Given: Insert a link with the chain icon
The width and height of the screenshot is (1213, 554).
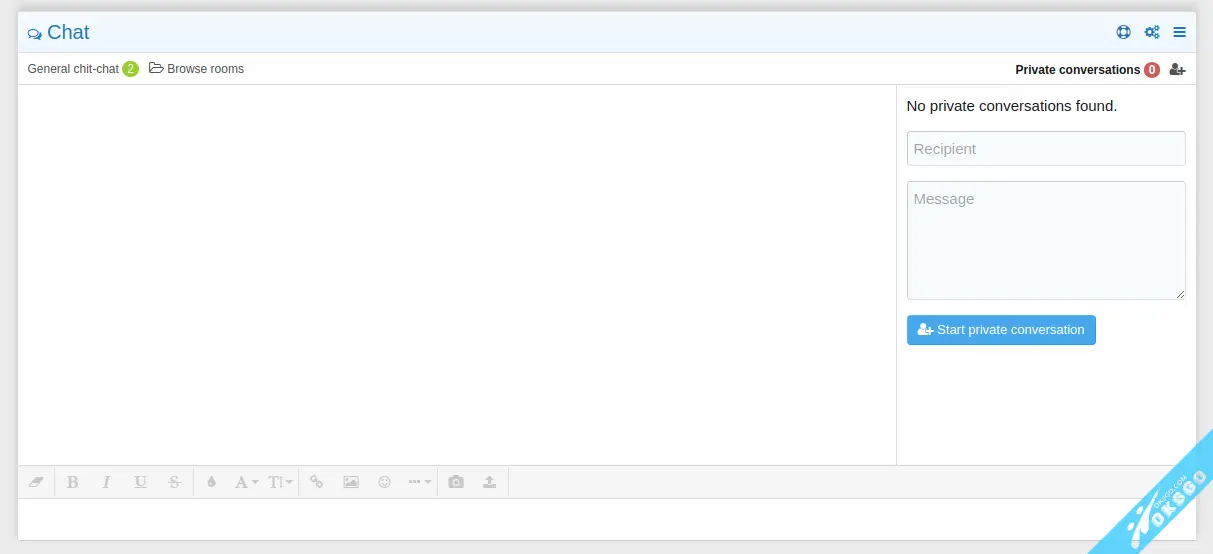Looking at the screenshot, I should tap(316, 482).
